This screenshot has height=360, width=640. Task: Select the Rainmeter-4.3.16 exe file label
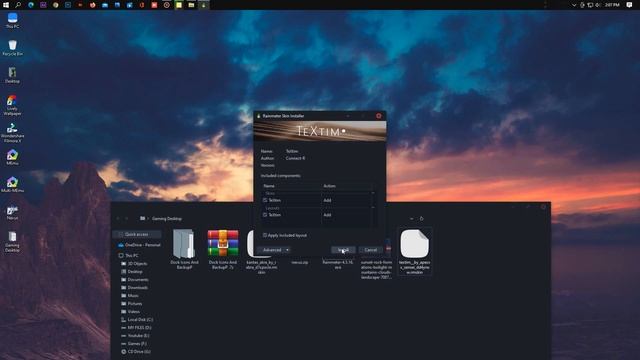click(x=338, y=264)
